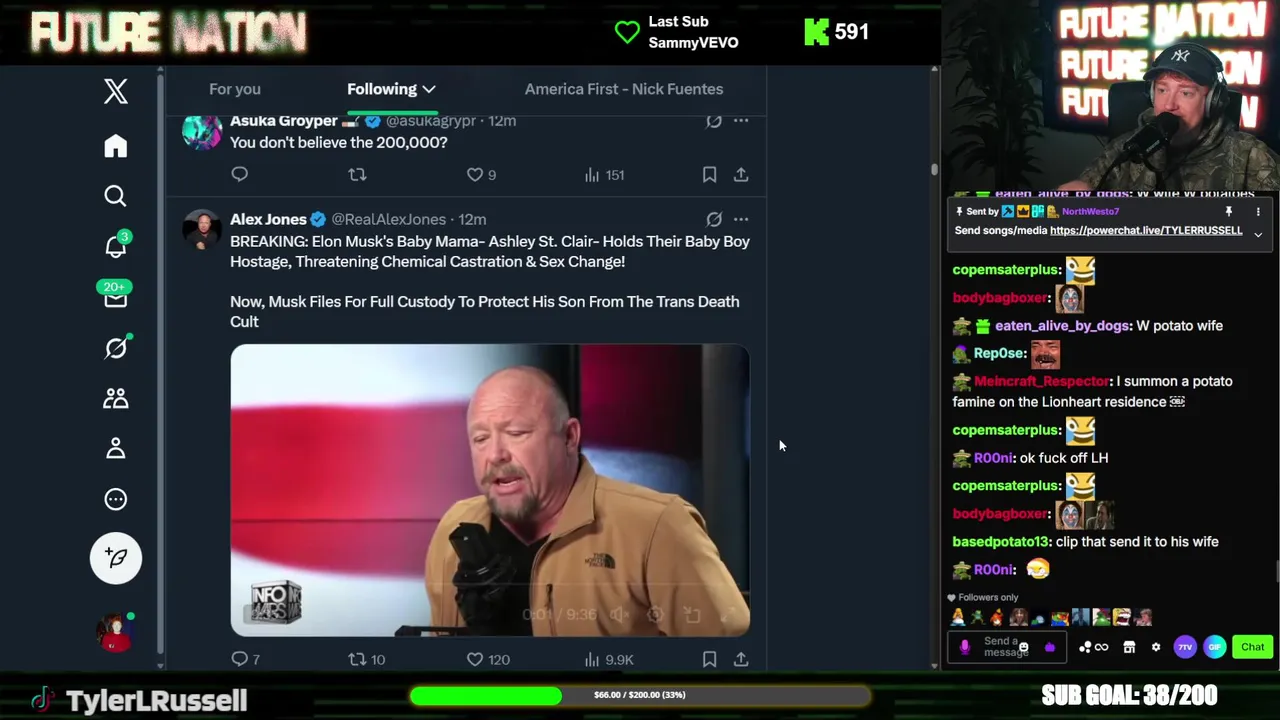1280x720 pixels.
Task: View 9.9K analytics on Alex Jones post
Action: (x=609, y=659)
